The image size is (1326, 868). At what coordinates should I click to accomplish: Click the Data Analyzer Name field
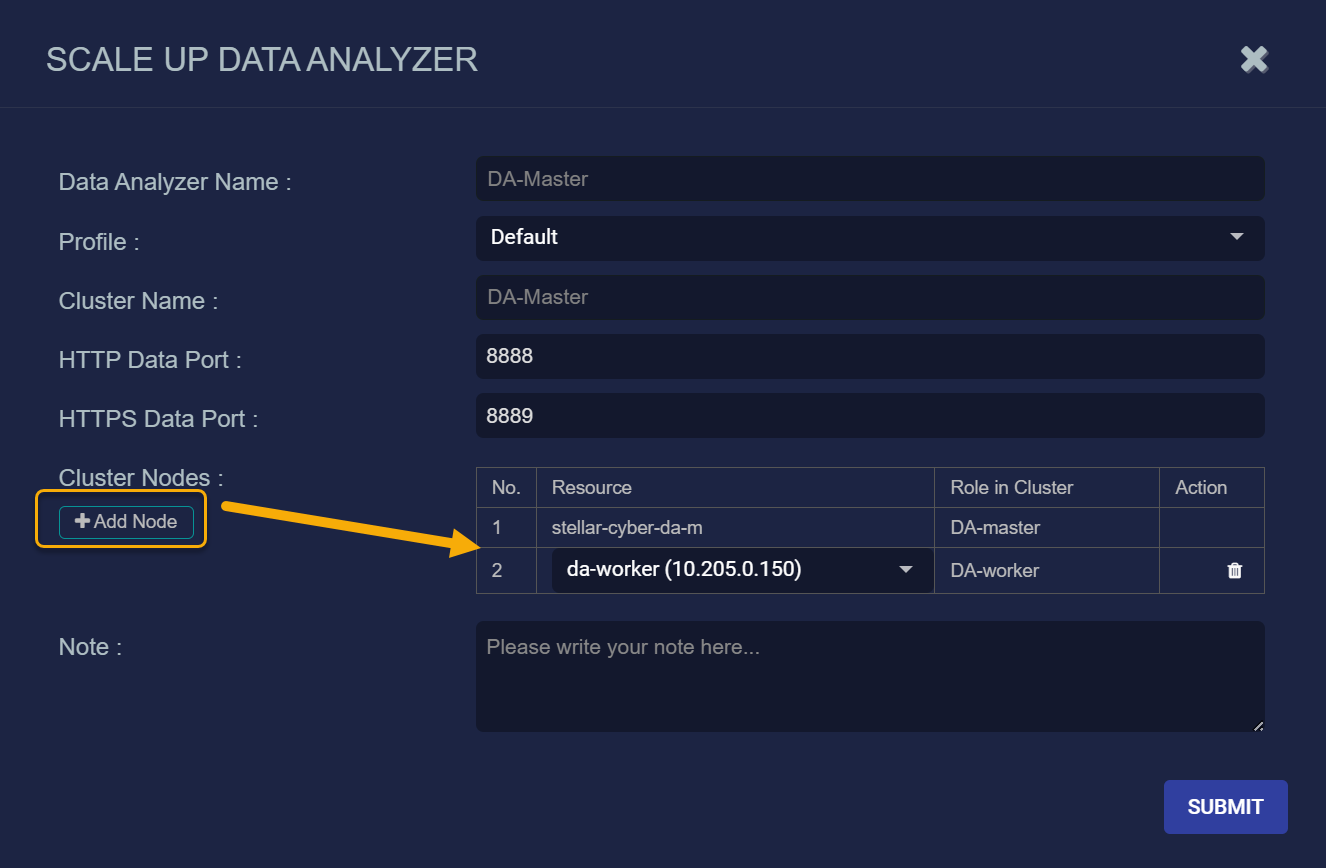[x=869, y=179]
